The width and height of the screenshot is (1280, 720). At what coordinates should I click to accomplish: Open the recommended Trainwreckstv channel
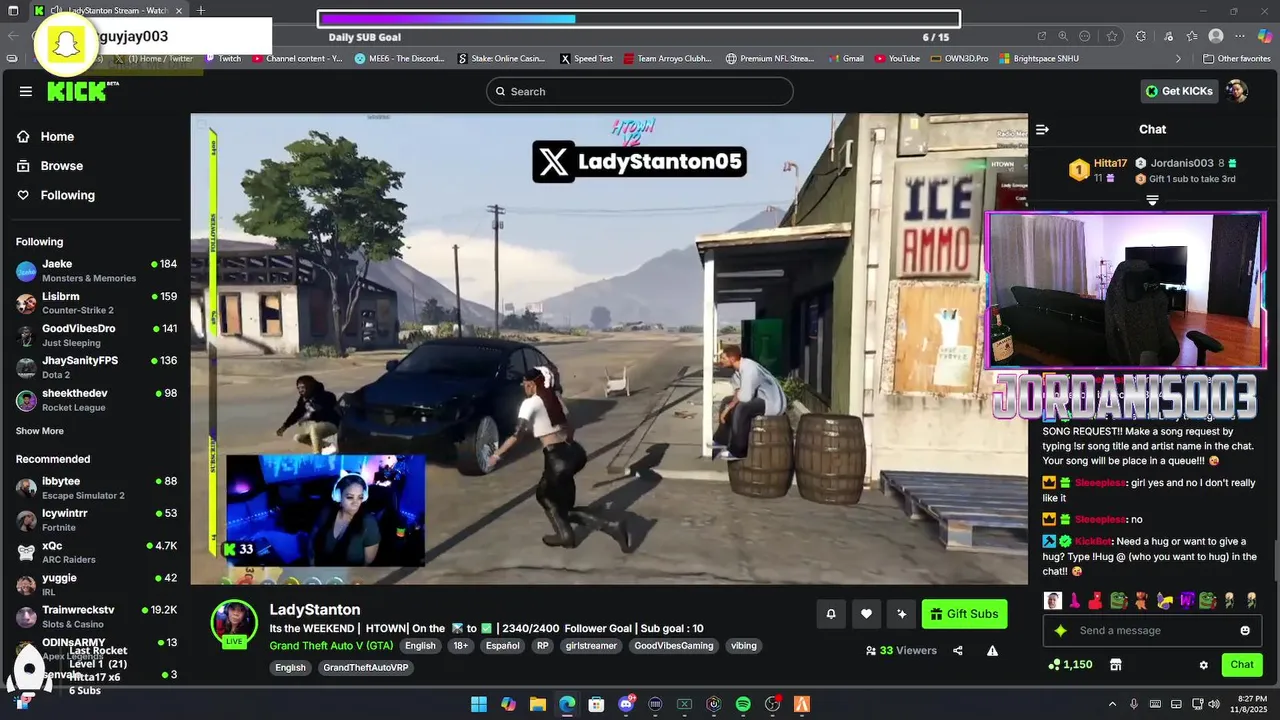tap(96, 616)
